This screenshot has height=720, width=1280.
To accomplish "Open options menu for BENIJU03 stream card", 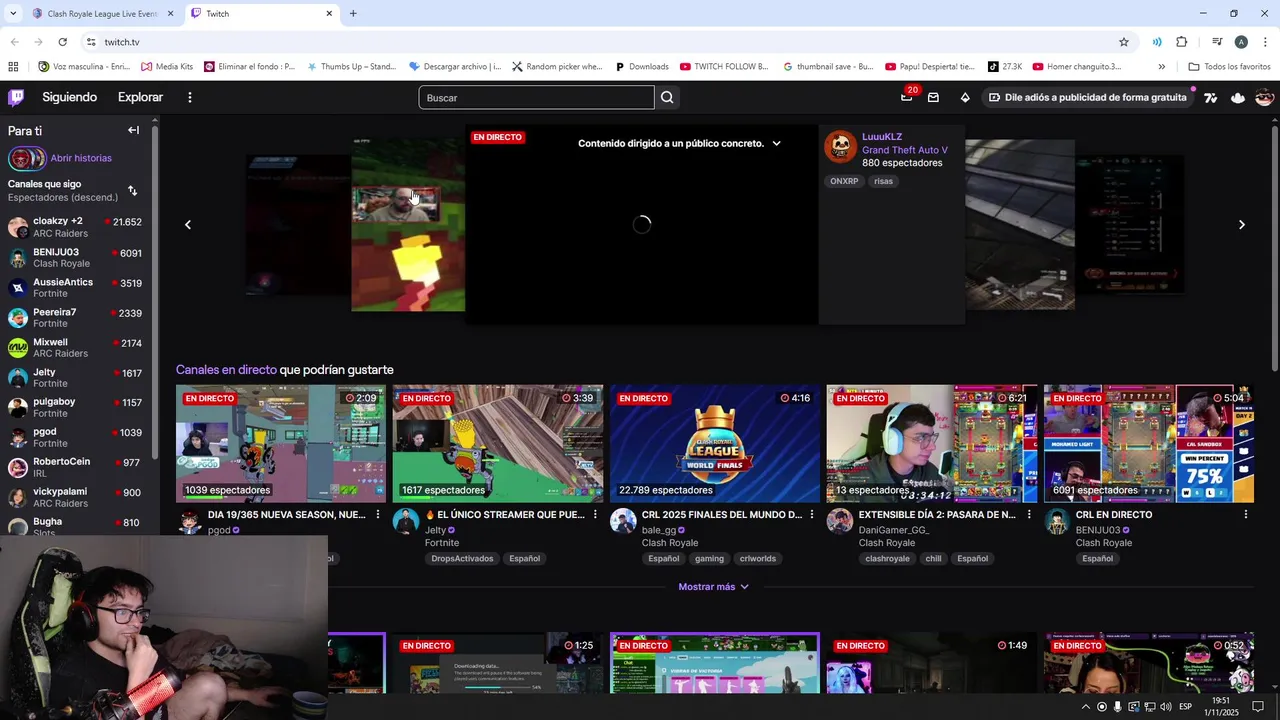I will point(1245,514).
